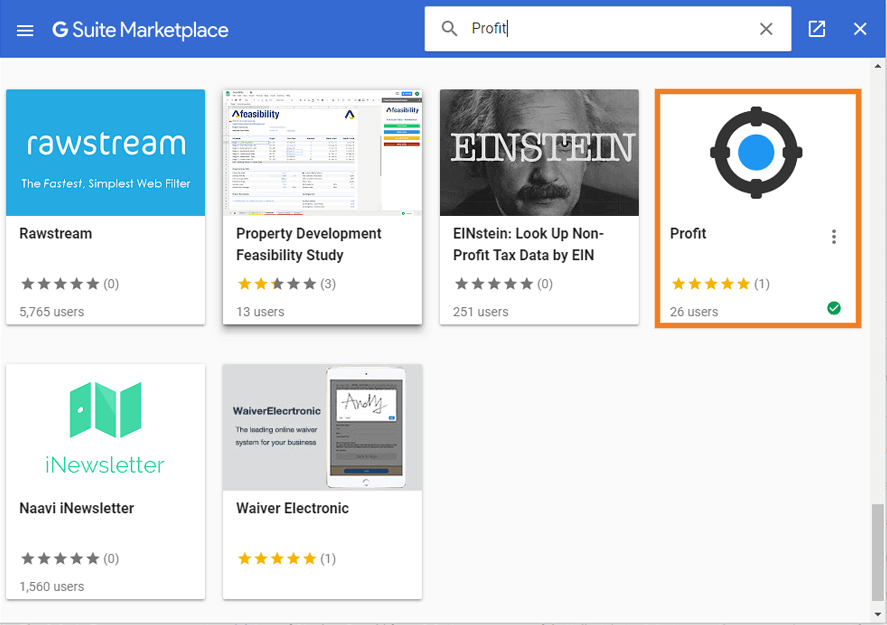Screen dimensions: 887x625
Task: Open the Waiver Electronic title
Action: click(292, 508)
